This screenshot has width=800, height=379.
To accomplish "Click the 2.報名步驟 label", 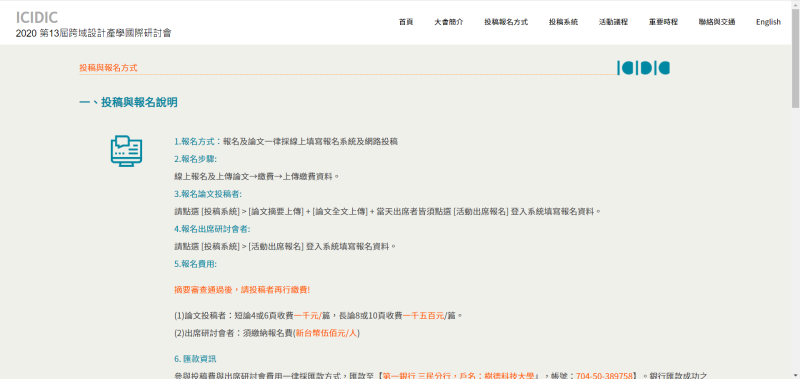I will coord(195,159).
